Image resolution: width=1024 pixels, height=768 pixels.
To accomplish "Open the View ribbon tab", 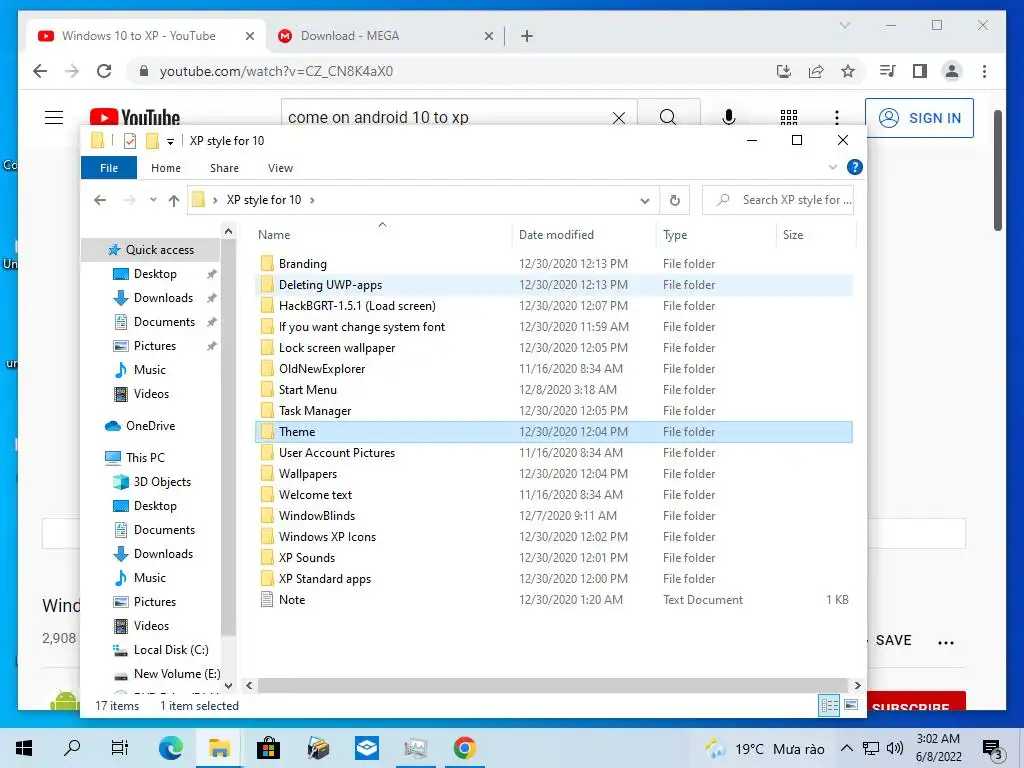I will point(280,168).
